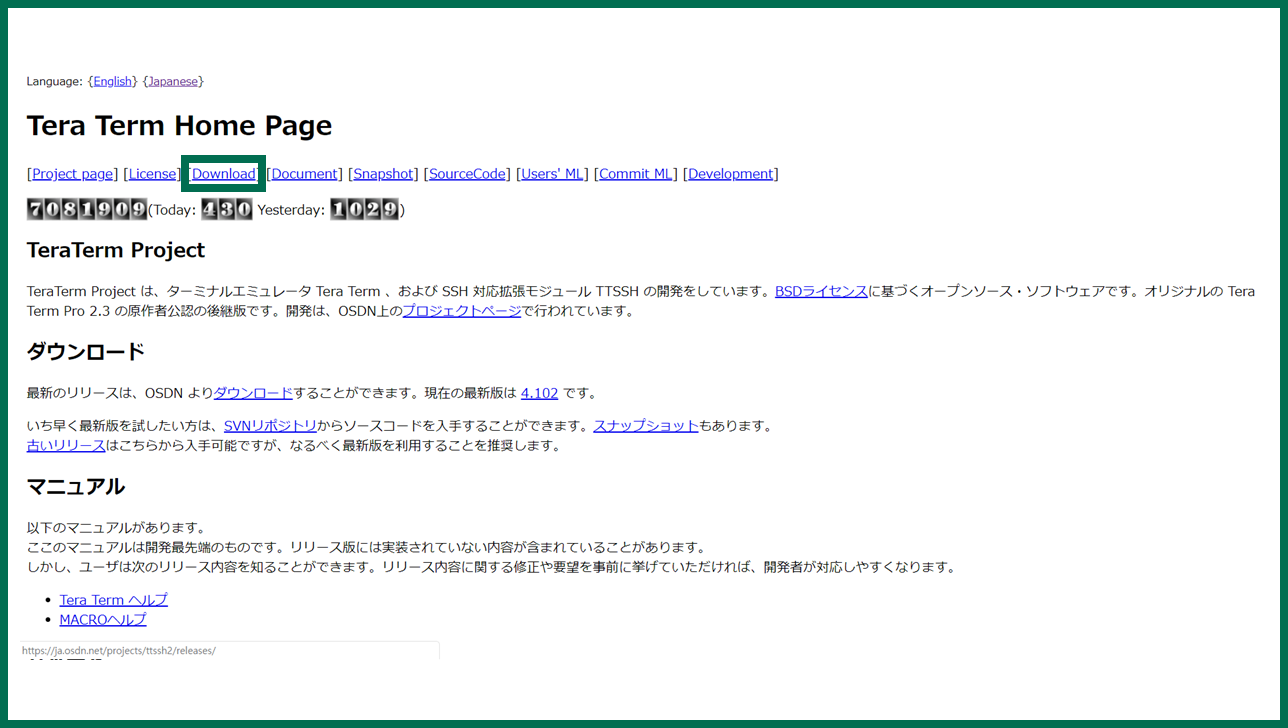This screenshot has width=1288, height=728.
Task: Open the Snapshot navigation link
Action: point(383,174)
